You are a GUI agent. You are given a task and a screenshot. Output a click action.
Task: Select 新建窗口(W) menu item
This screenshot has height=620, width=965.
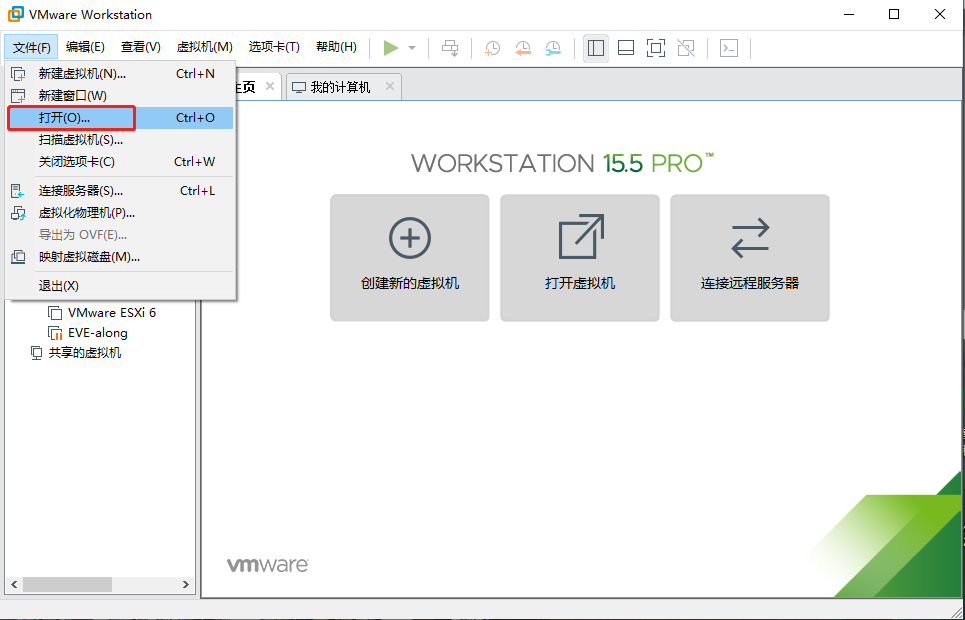120,96
